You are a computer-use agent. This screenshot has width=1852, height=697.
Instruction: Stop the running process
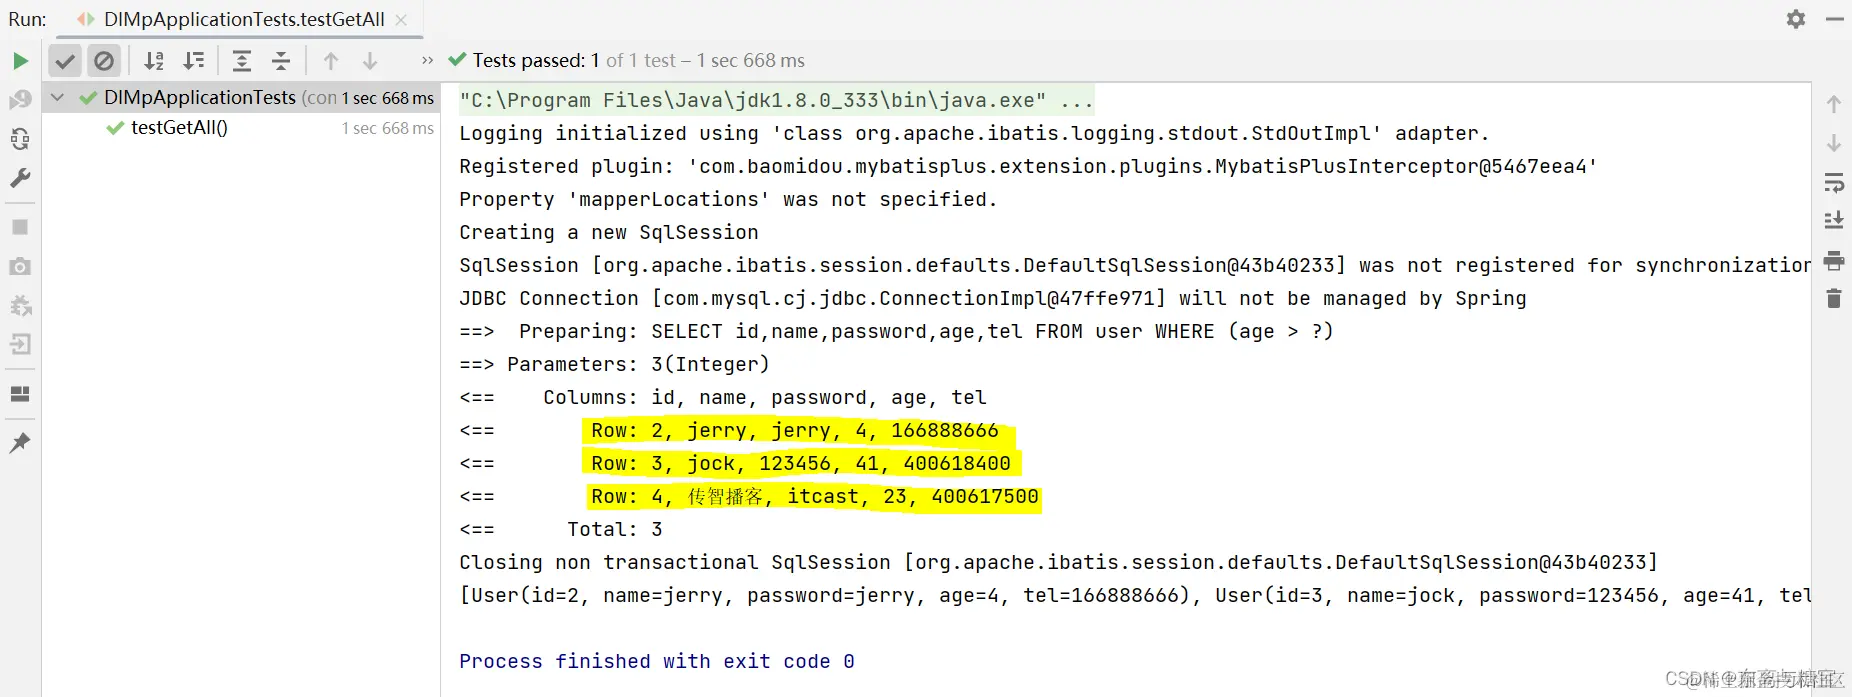(20, 227)
